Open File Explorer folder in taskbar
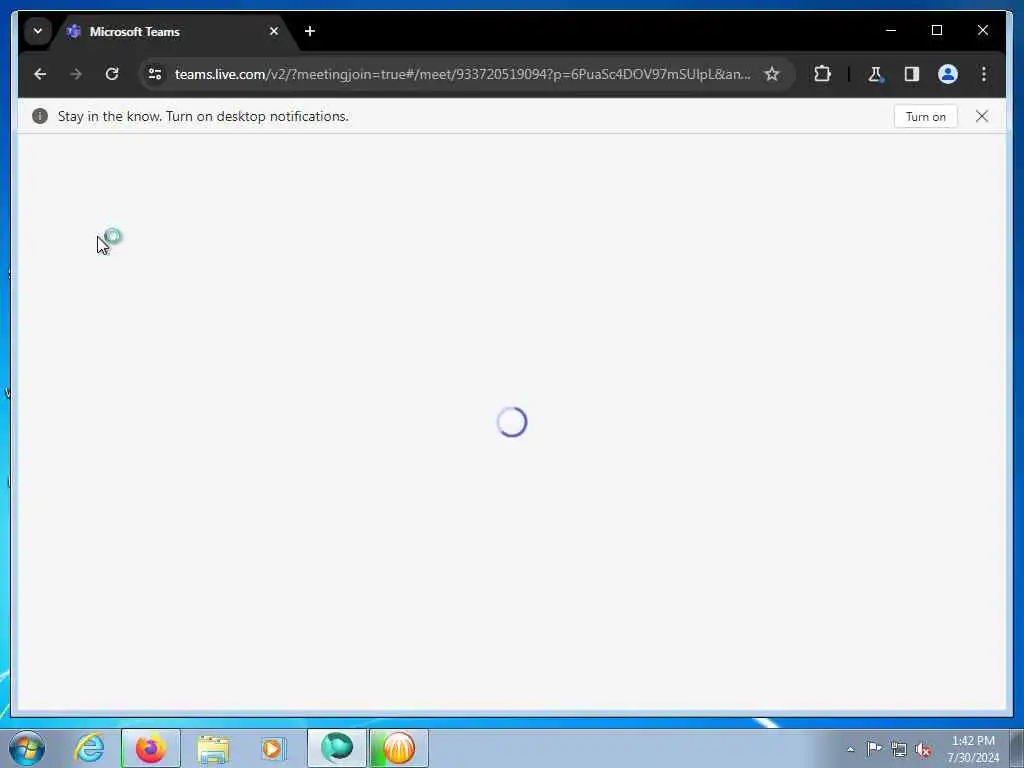 click(x=213, y=748)
